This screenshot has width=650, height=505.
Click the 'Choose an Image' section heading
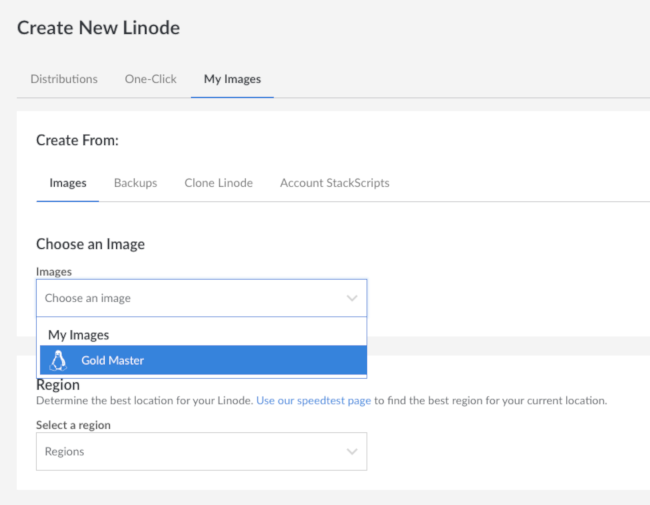90,244
